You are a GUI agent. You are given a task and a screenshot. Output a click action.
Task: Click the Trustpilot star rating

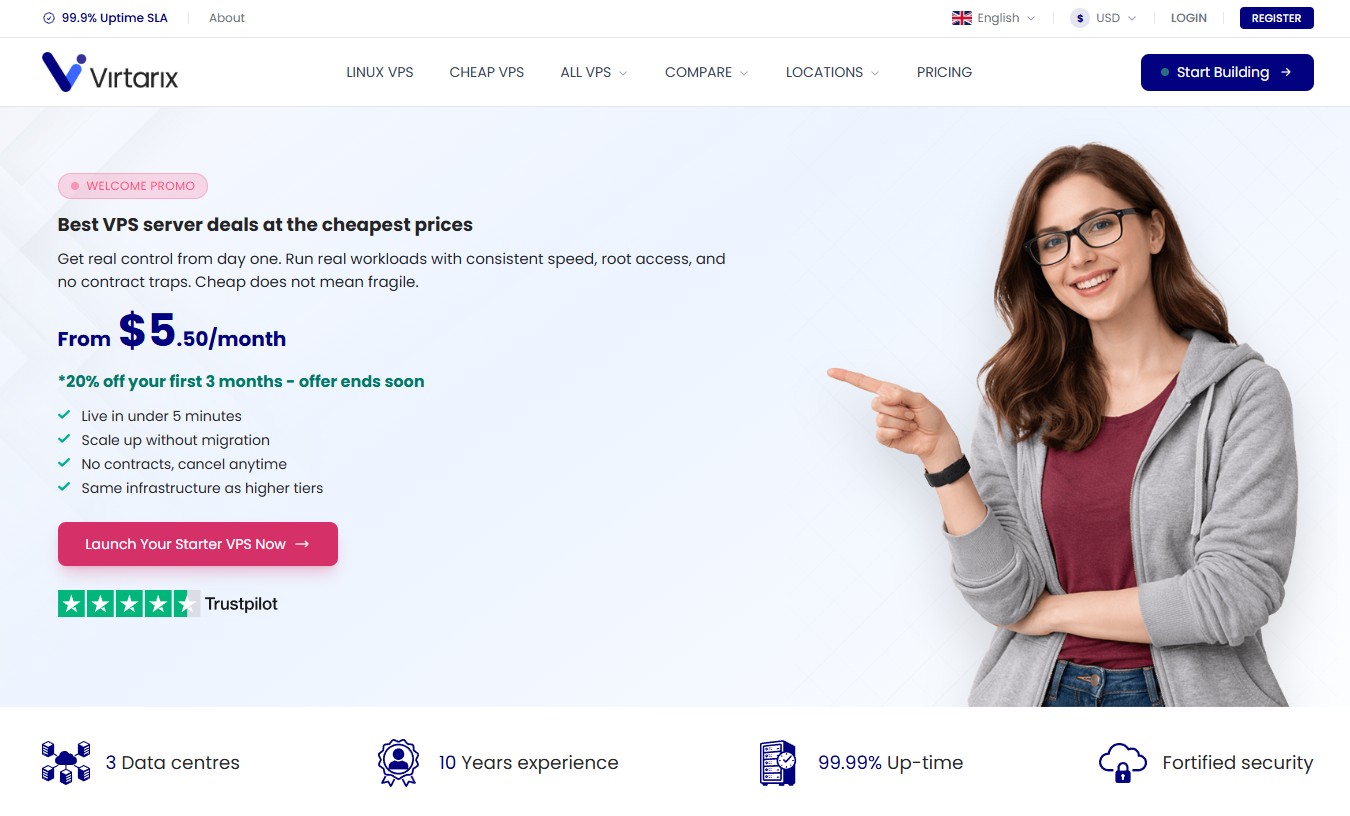coord(129,603)
